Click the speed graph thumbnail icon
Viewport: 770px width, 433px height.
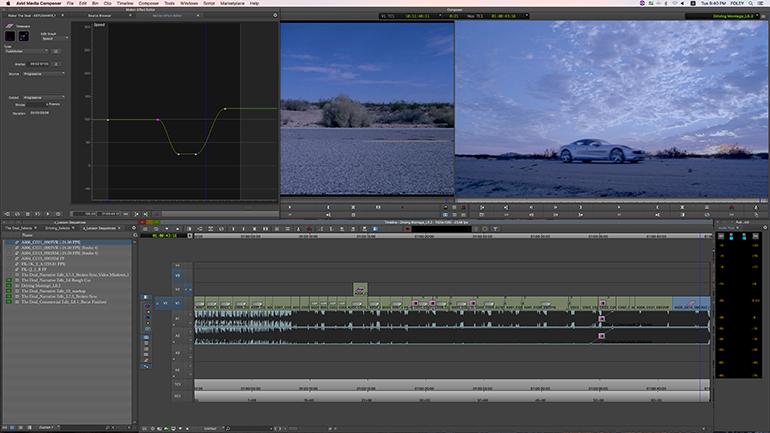coord(10,36)
